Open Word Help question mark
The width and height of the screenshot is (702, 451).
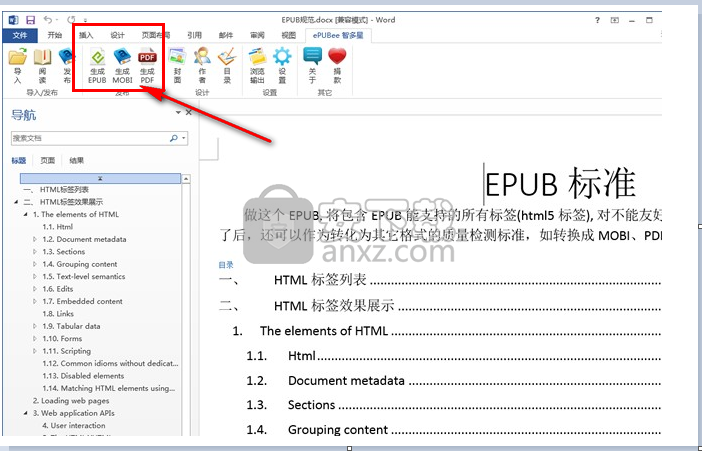(x=597, y=20)
